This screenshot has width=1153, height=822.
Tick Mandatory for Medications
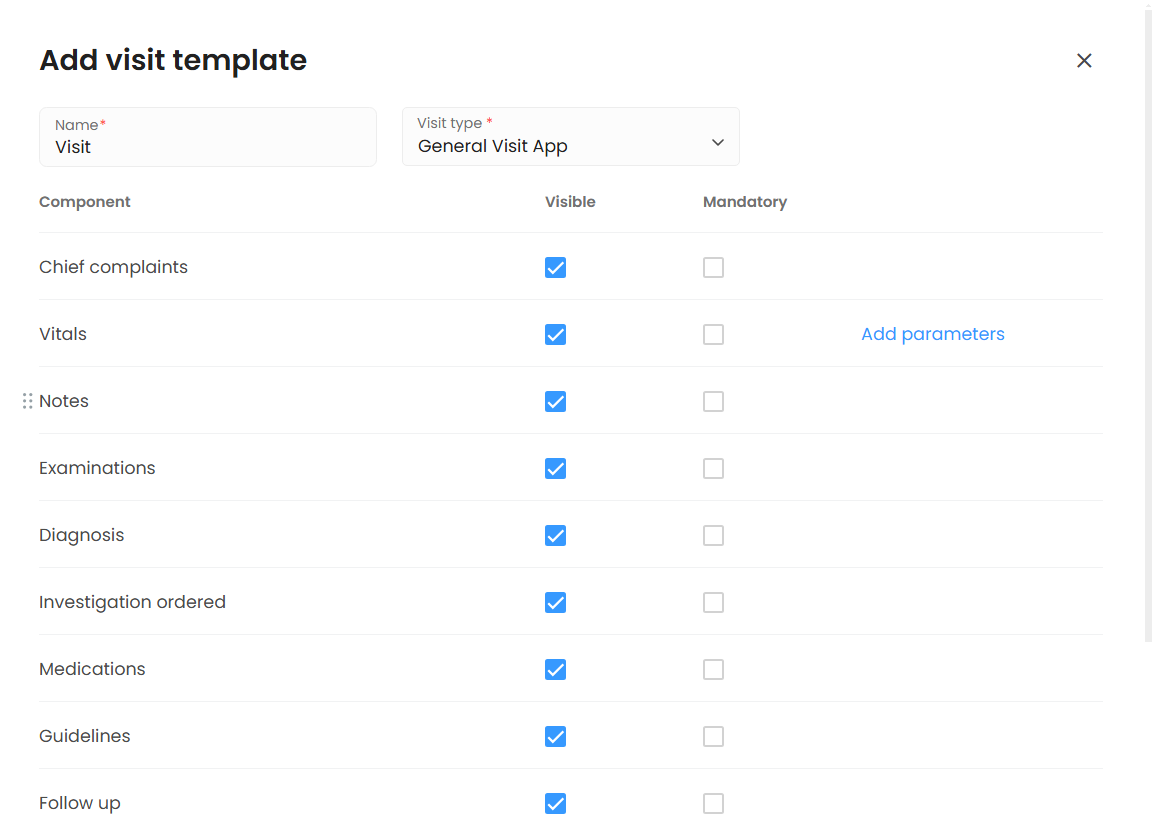click(713, 670)
